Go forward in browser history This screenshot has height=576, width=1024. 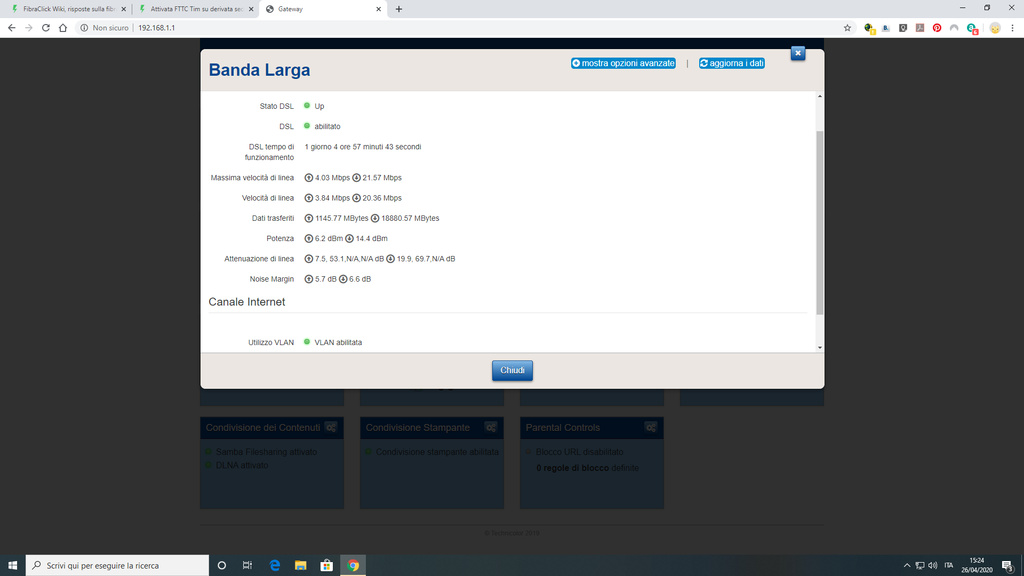29,28
